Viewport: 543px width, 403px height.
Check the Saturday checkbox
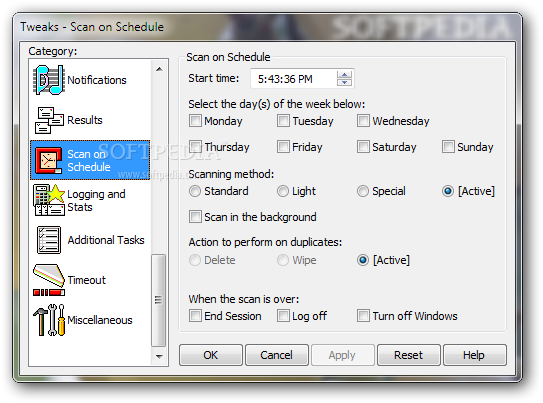pos(363,147)
